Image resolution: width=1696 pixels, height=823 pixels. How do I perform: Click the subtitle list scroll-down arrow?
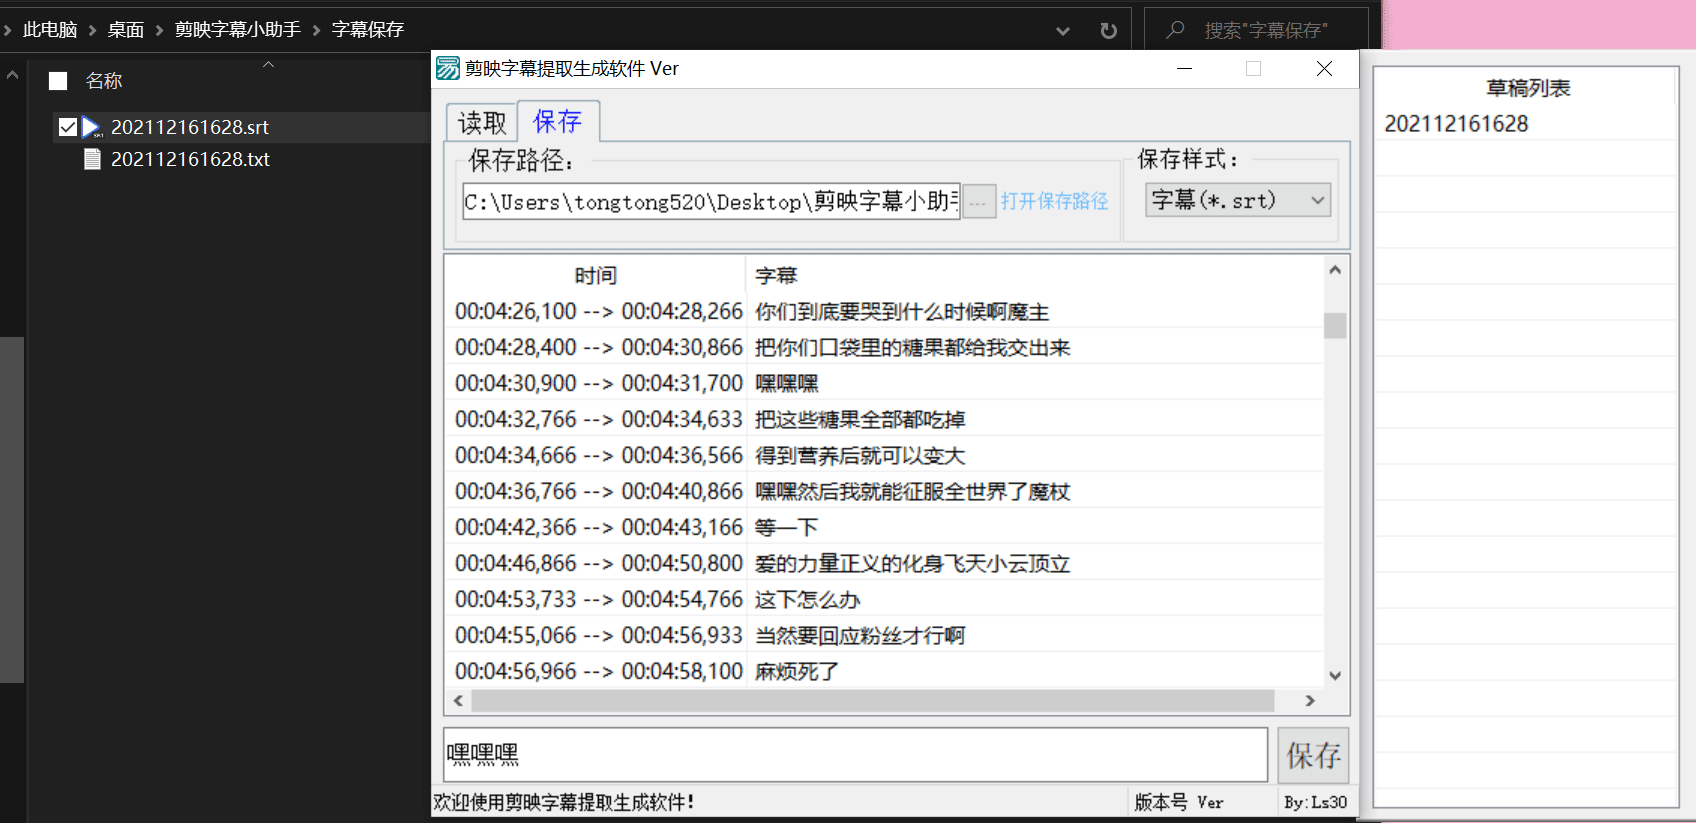click(1335, 676)
